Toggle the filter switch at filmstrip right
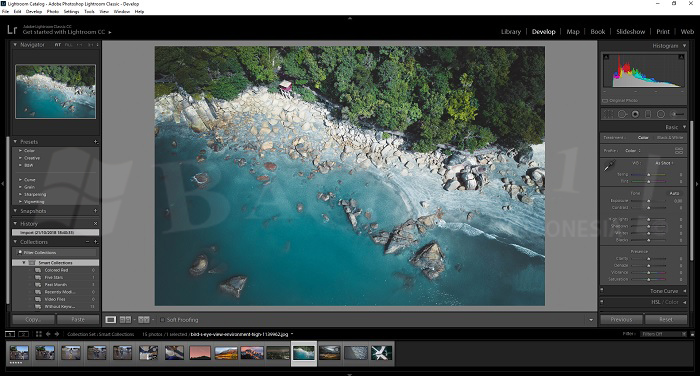Image resolution: width=700 pixels, height=376 pixels. click(x=692, y=334)
